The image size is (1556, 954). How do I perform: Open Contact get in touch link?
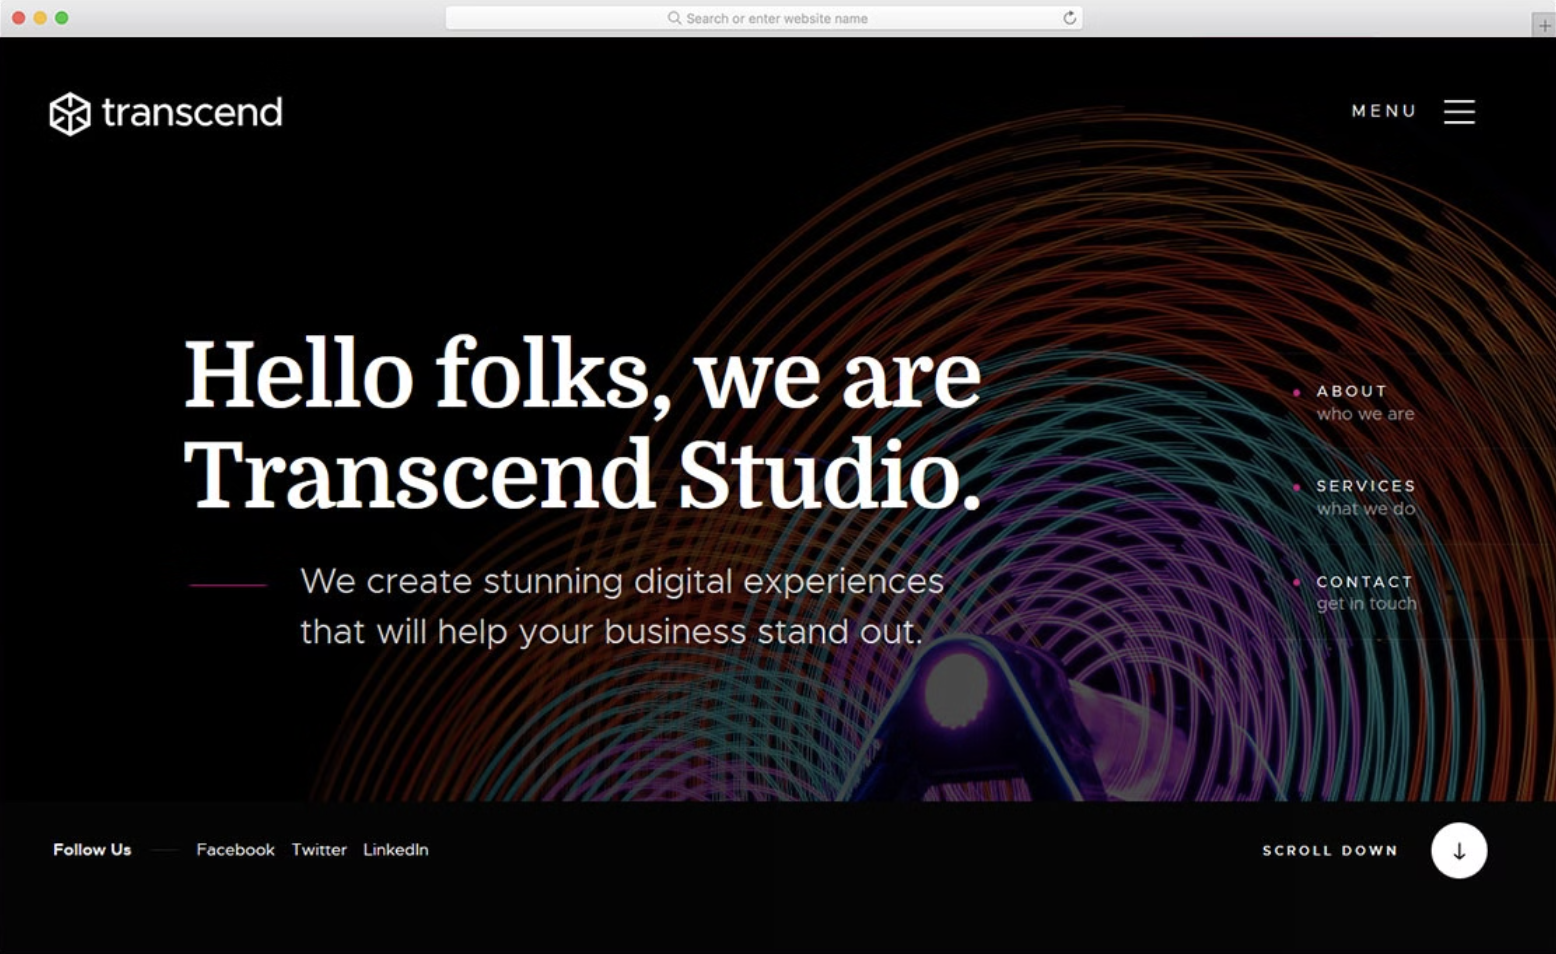point(1365,592)
